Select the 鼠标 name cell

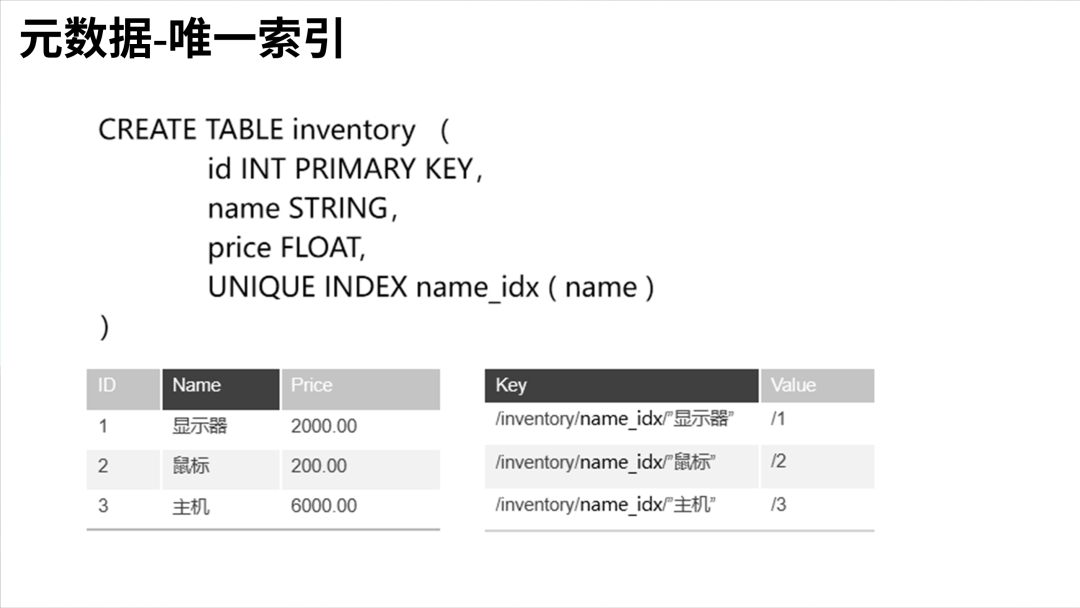pyautogui.click(x=191, y=466)
